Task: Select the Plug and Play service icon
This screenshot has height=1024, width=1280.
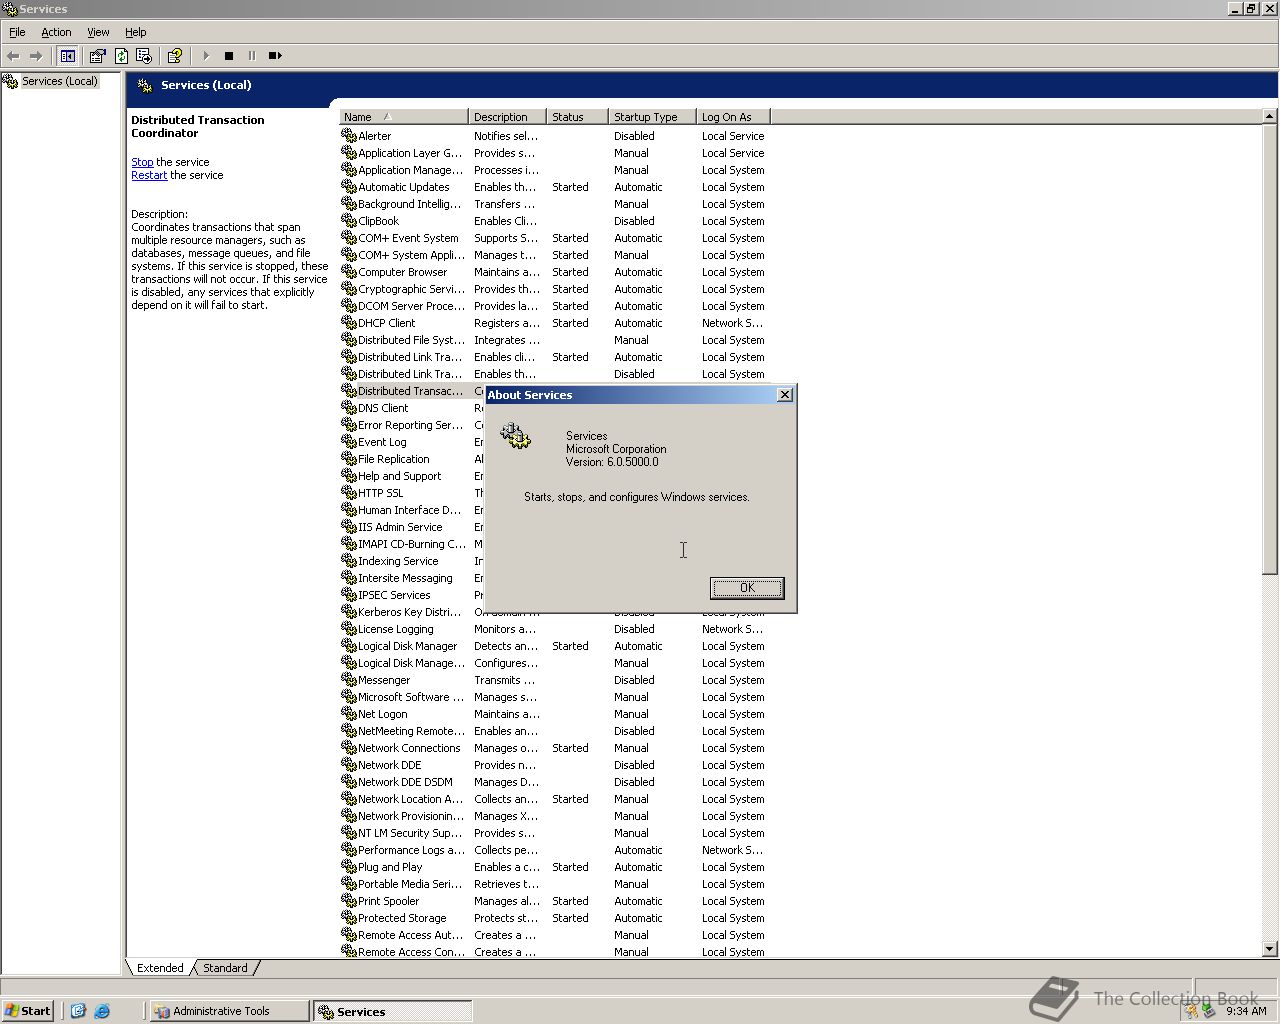Action: tap(349, 866)
